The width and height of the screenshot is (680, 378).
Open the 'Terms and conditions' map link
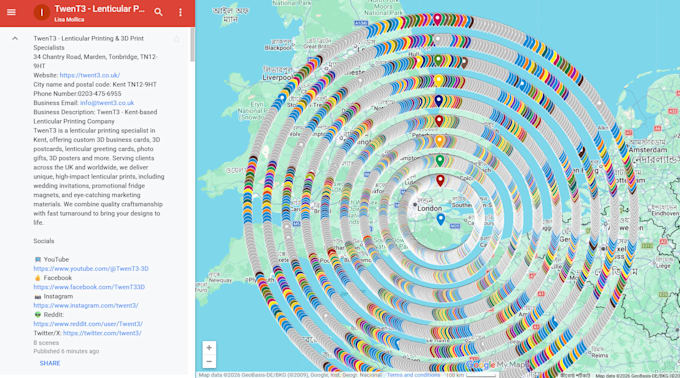click(x=413, y=375)
